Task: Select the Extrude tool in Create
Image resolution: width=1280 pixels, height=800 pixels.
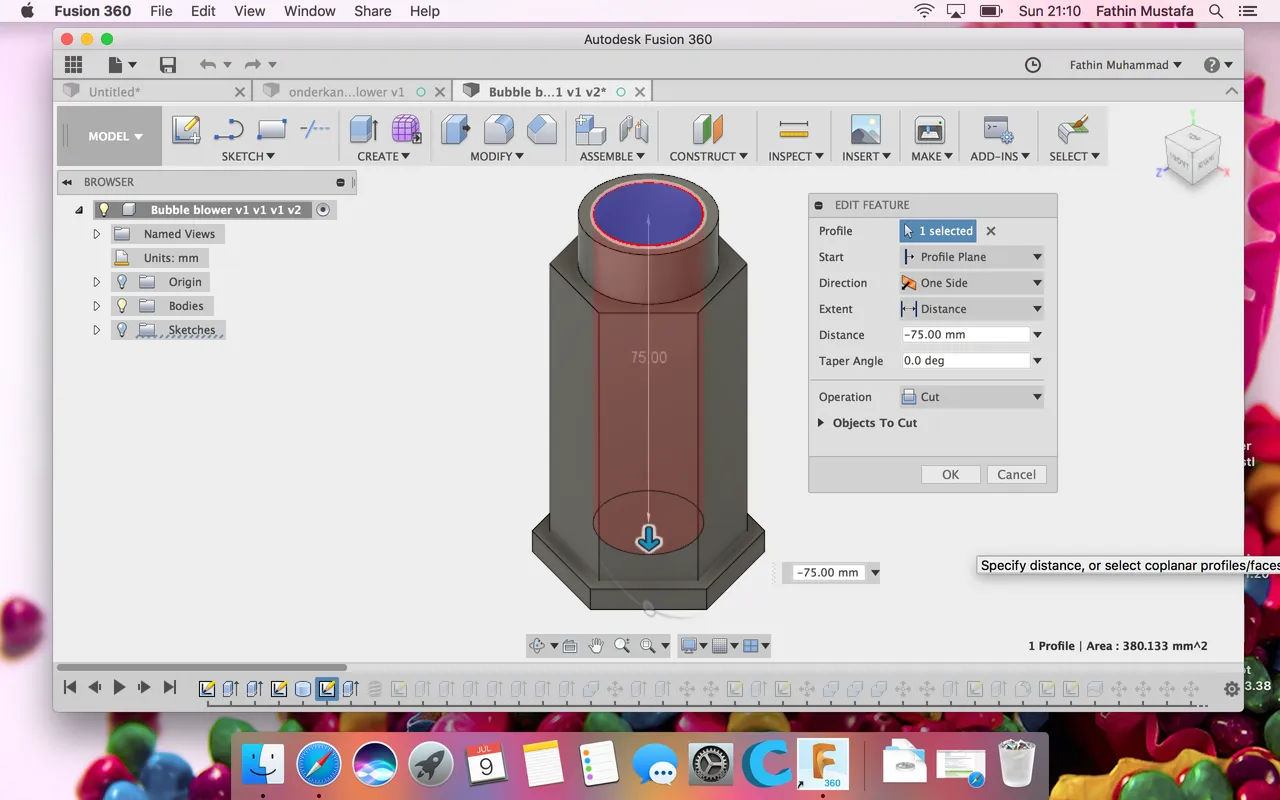Action: coord(363,129)
